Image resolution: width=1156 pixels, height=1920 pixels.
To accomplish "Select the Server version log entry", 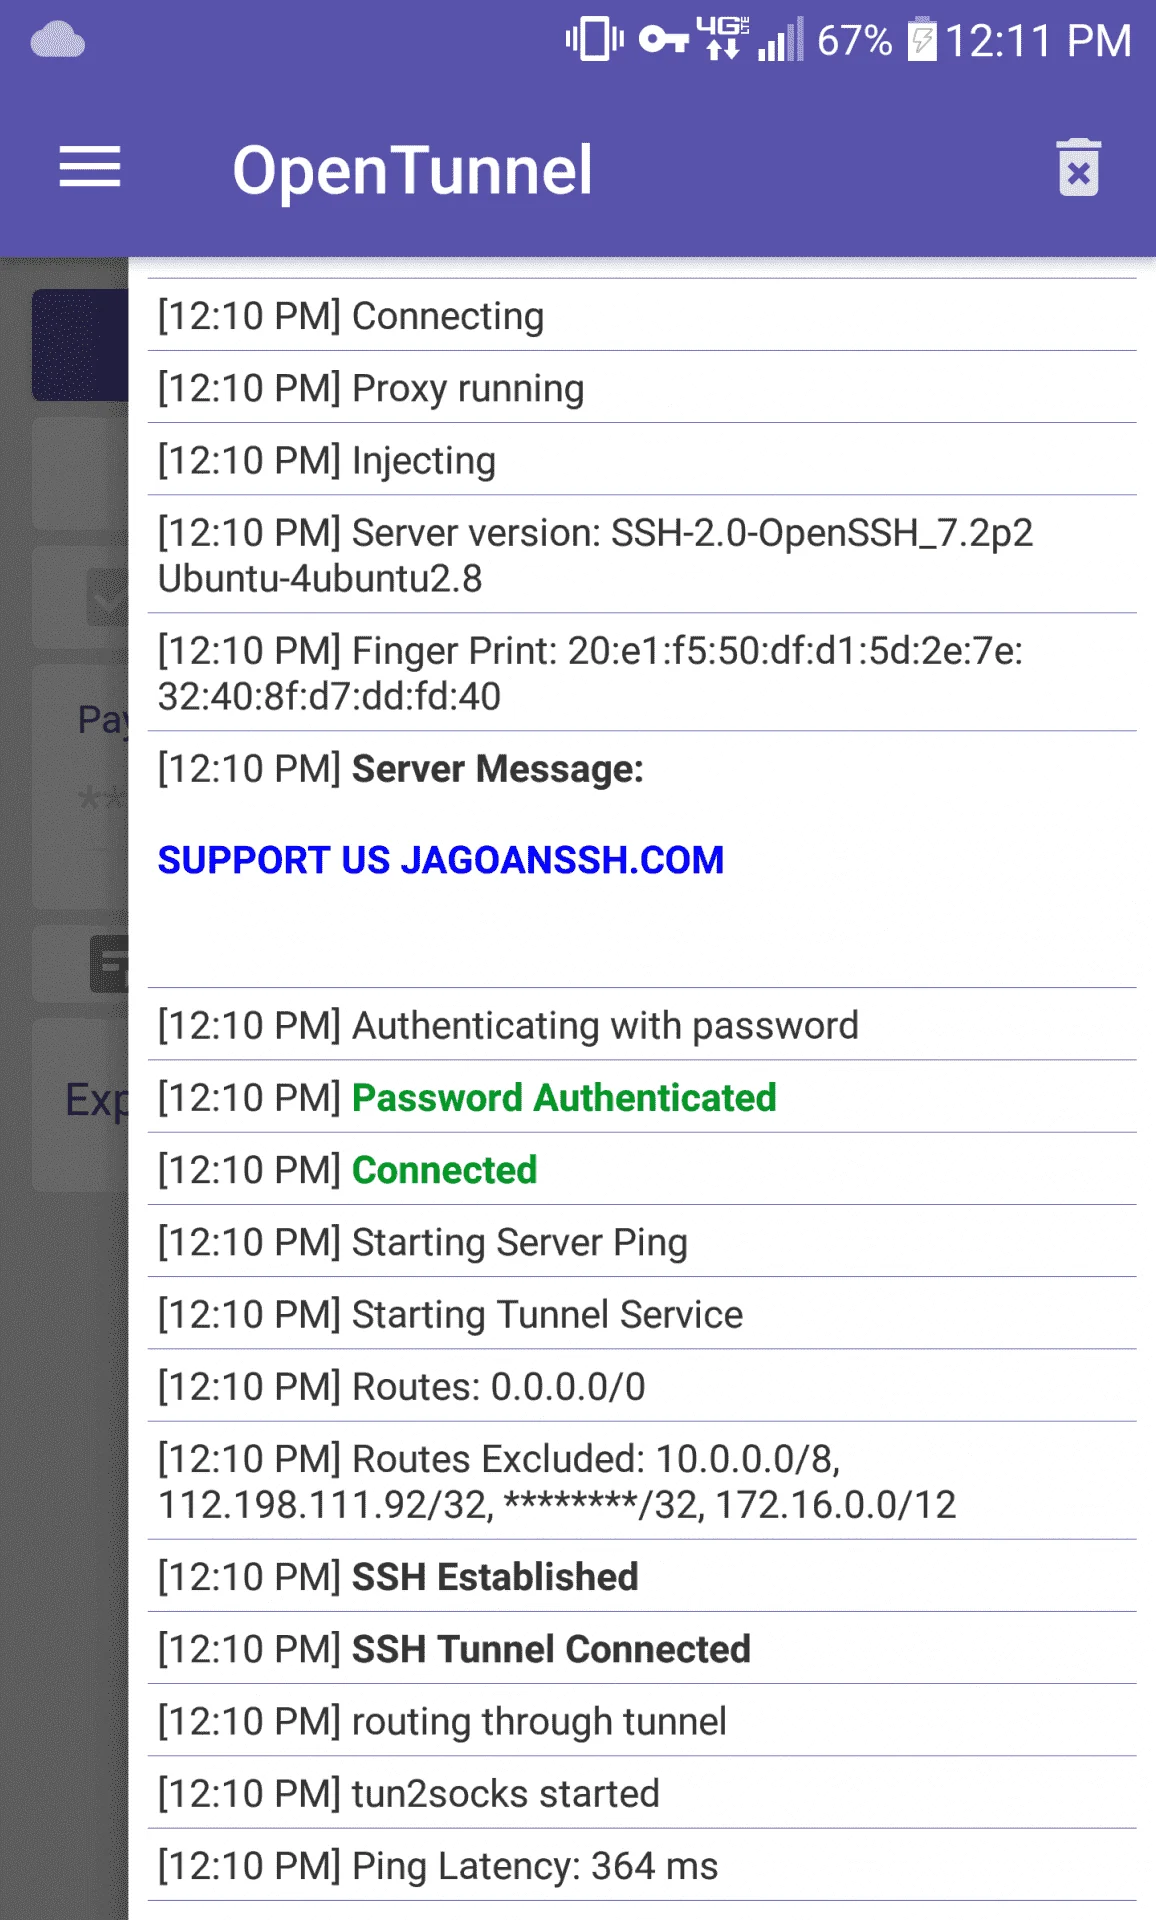I will [642, 555].
